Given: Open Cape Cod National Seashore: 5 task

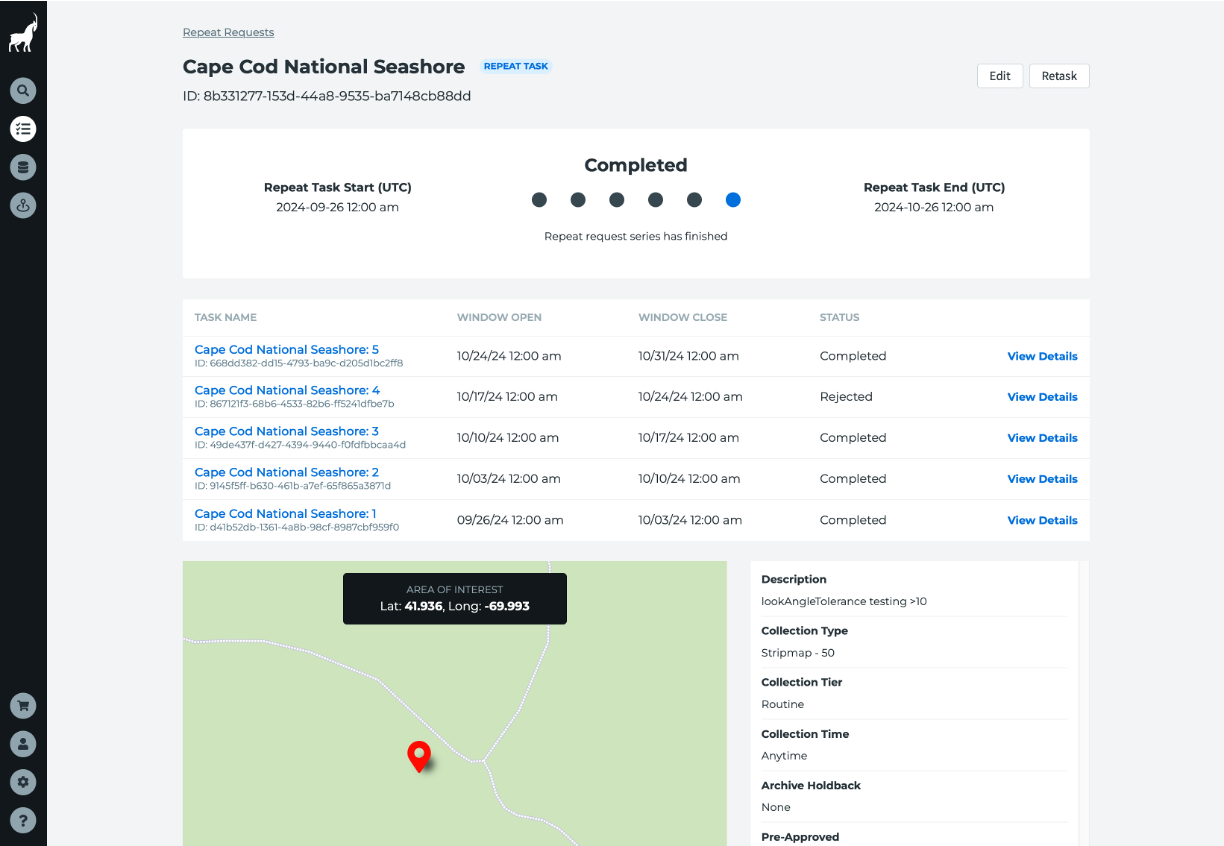Looking at the screenshot, I should pyautogui.click(x=287, y=350).
